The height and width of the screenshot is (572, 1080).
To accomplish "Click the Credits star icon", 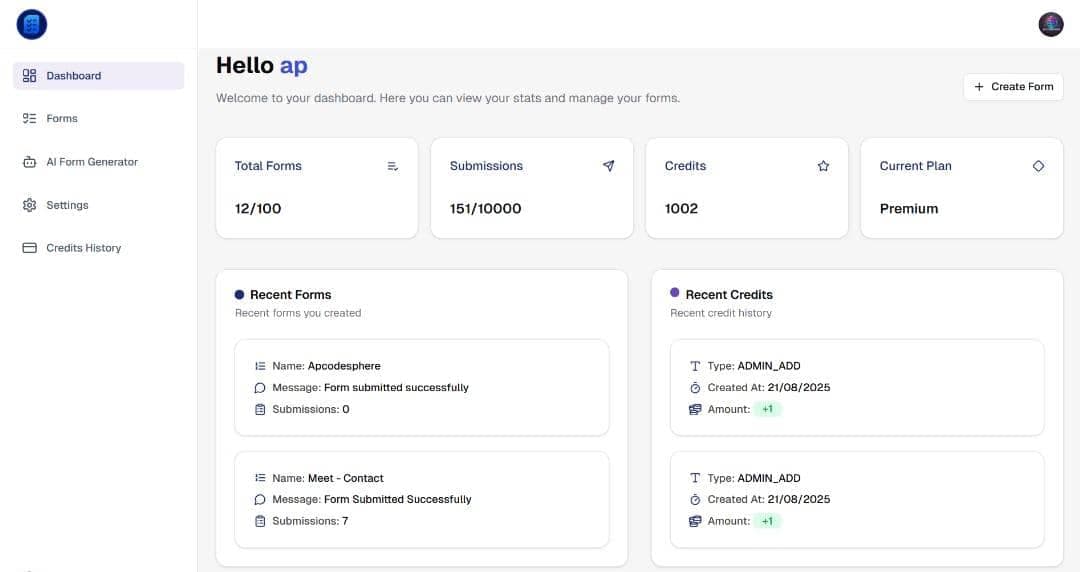I will tap(823, 166).
